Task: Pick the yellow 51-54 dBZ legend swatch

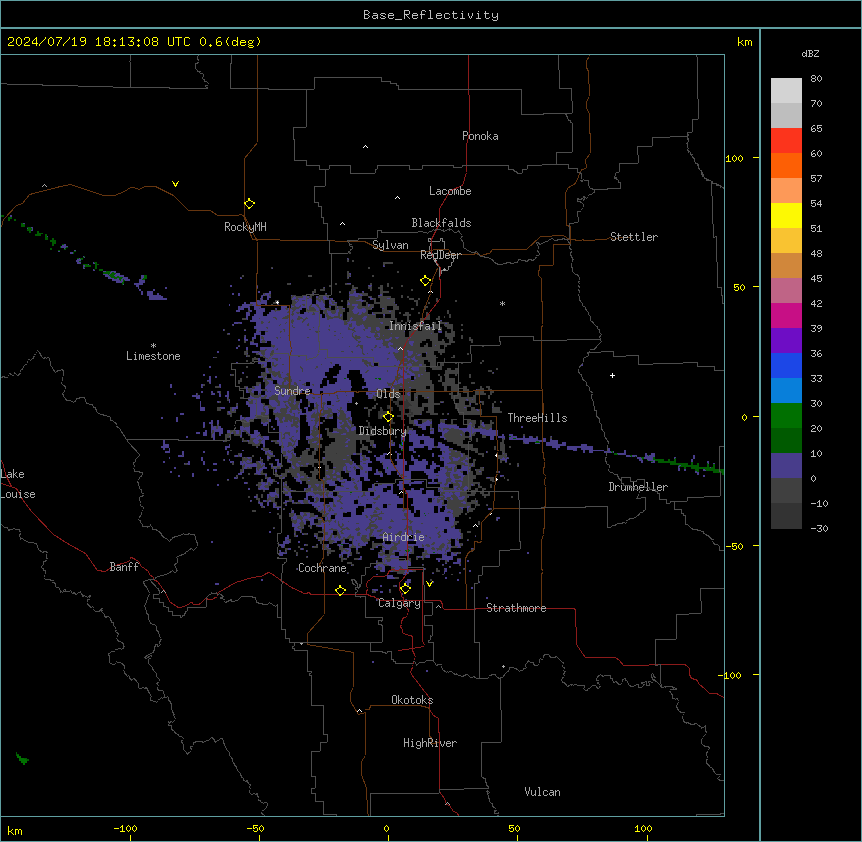Action: 786,215
